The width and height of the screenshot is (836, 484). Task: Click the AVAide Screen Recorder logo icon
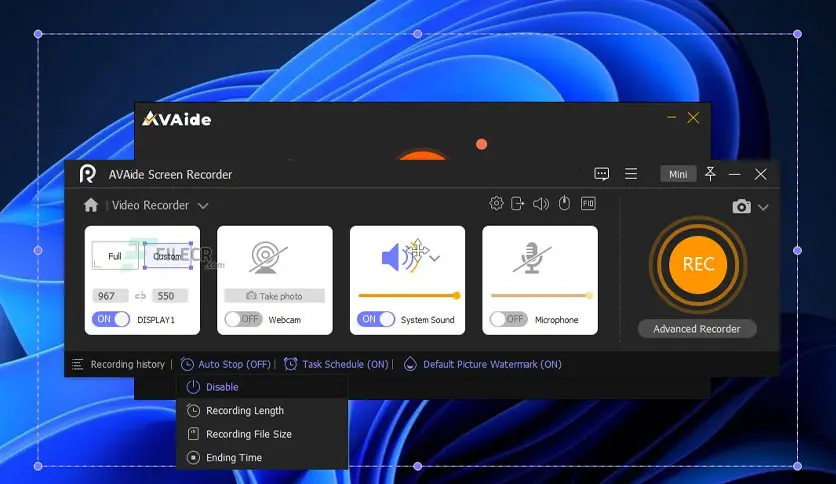87,174
